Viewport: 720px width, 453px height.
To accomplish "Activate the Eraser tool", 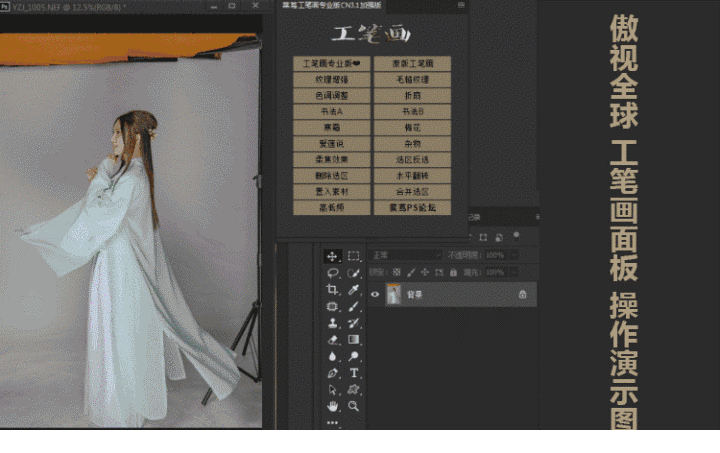I will click(x=332, y=340).
